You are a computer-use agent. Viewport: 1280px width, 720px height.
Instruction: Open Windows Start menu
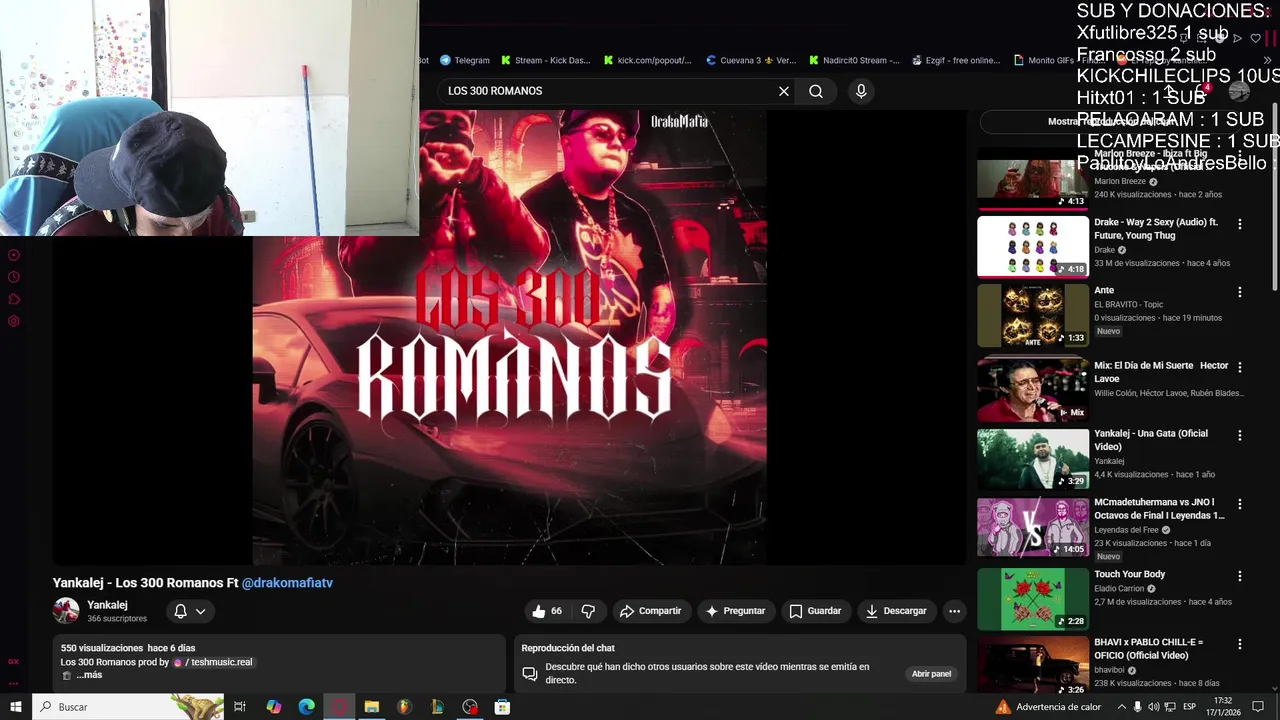point(16,707)
